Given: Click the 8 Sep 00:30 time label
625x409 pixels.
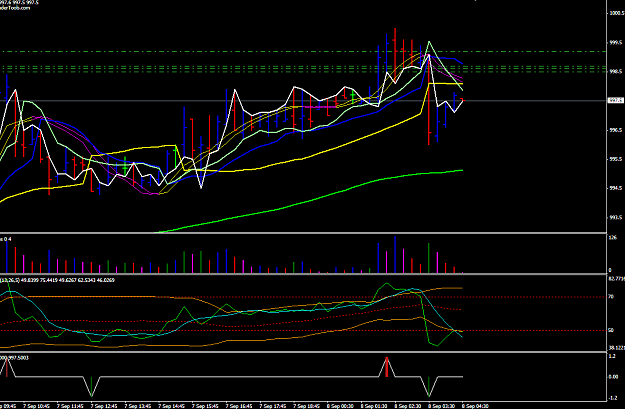Looking at the screenshot, I should click(x=341, y=406).
